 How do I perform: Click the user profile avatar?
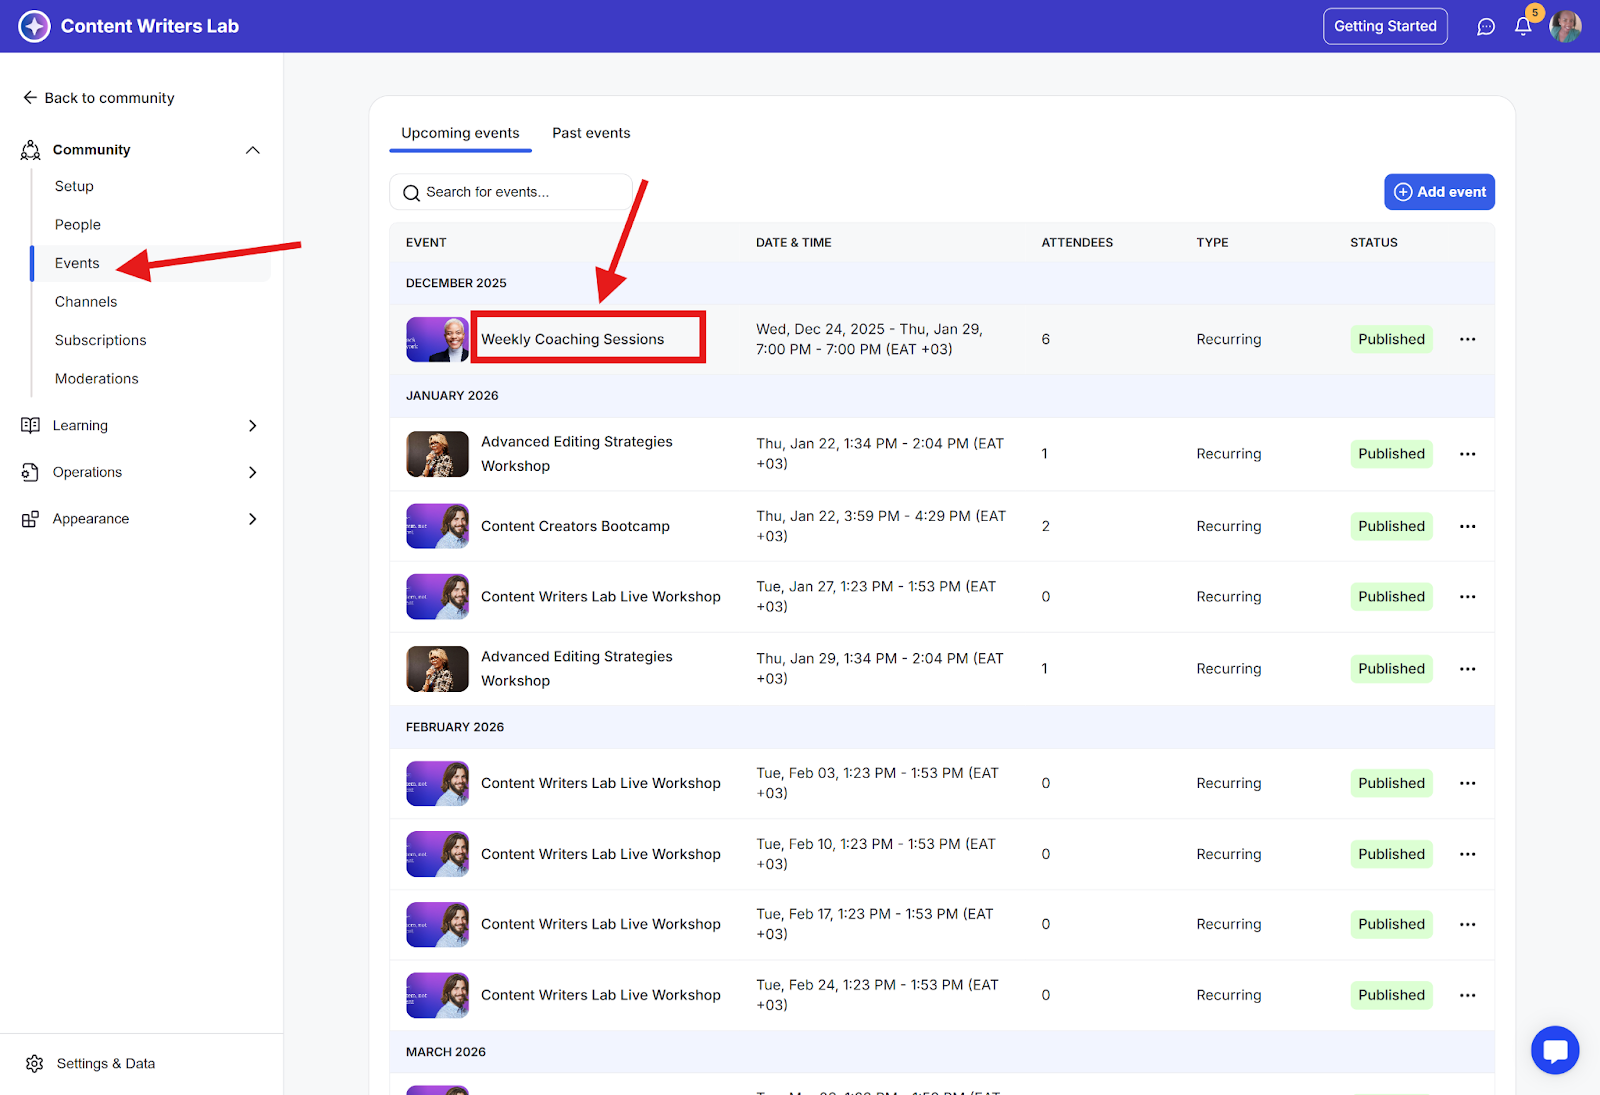pyautogui.click(x=1565, y=27)
